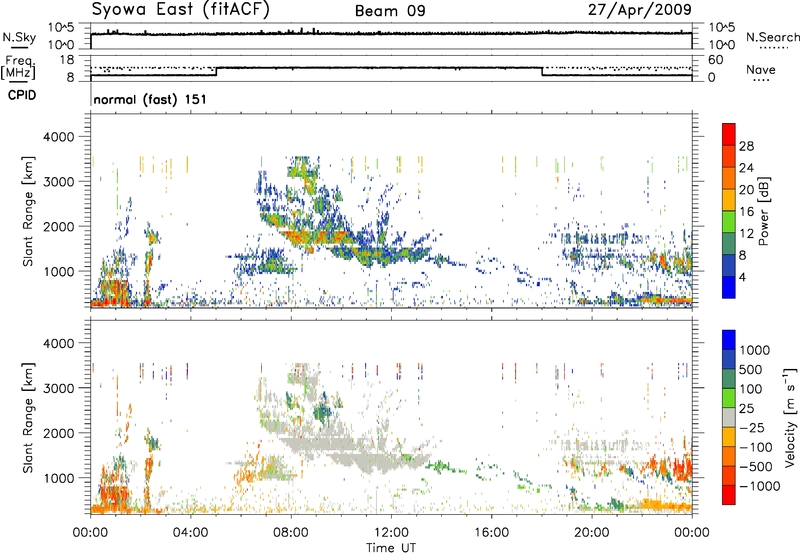Select the '3000' tick on the Velocity panel

tap(58, 388)
